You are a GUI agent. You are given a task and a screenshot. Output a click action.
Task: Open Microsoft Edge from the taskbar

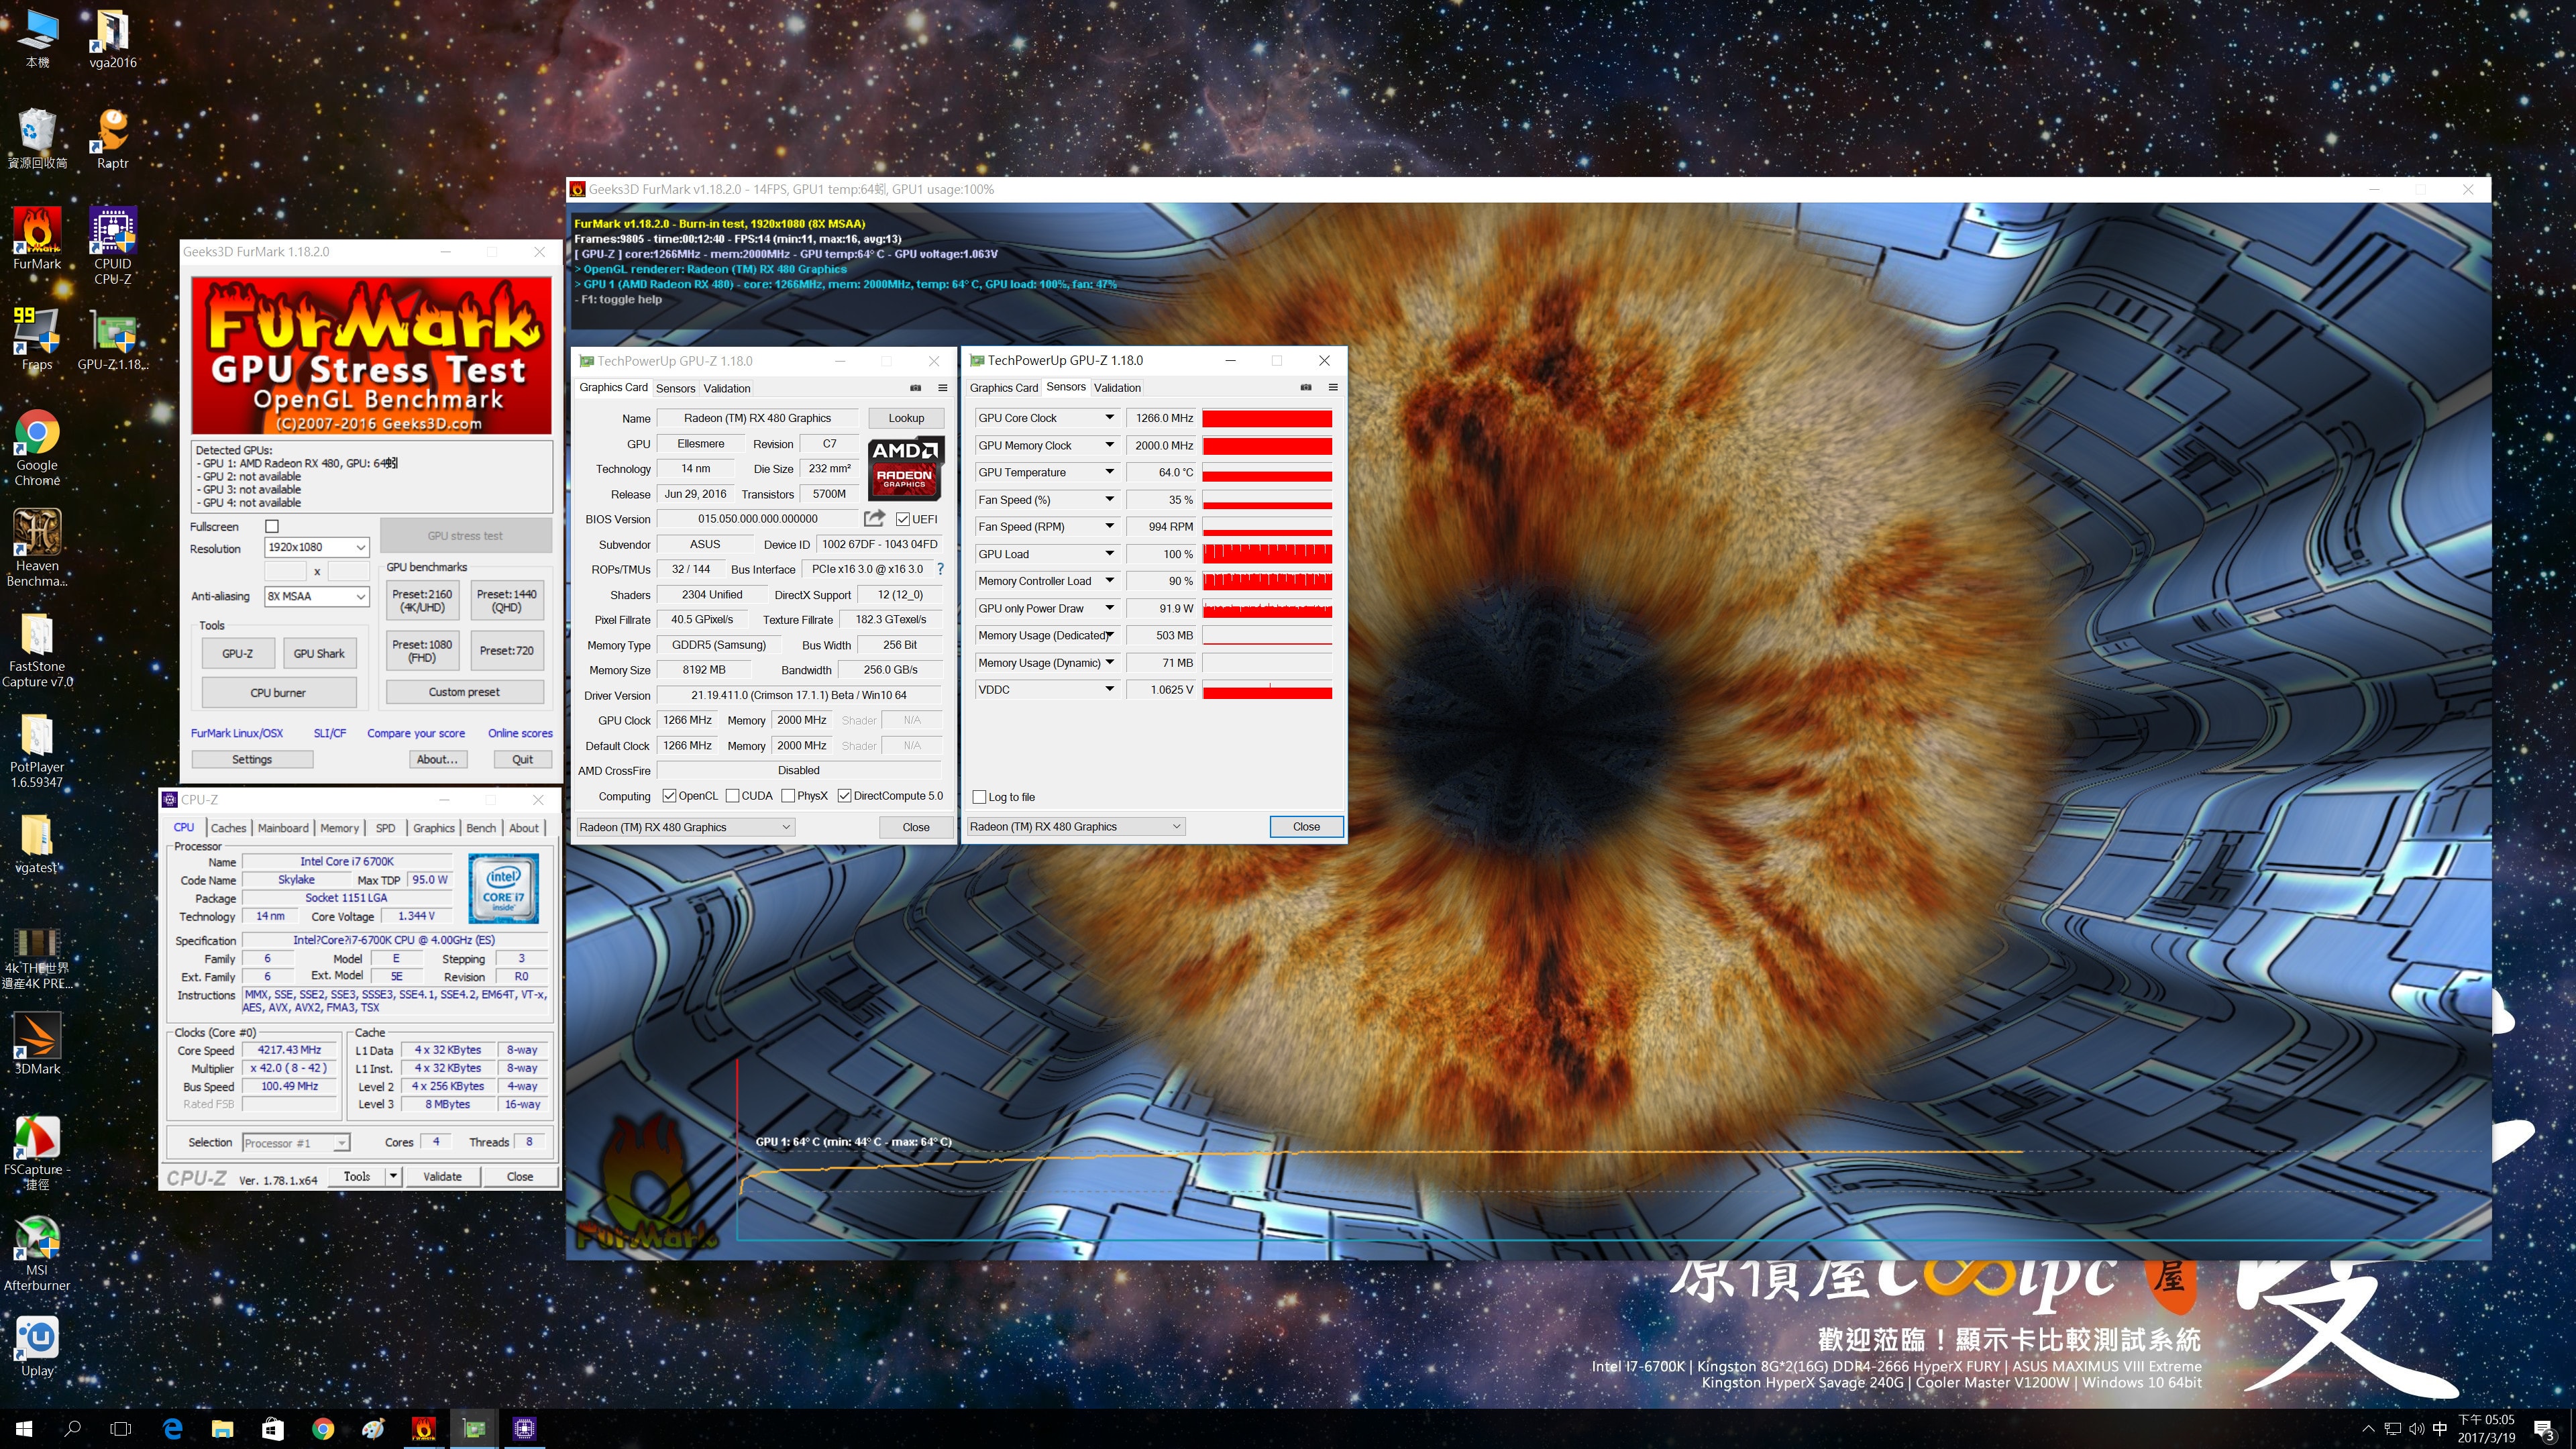click(x=172, y=1429)
